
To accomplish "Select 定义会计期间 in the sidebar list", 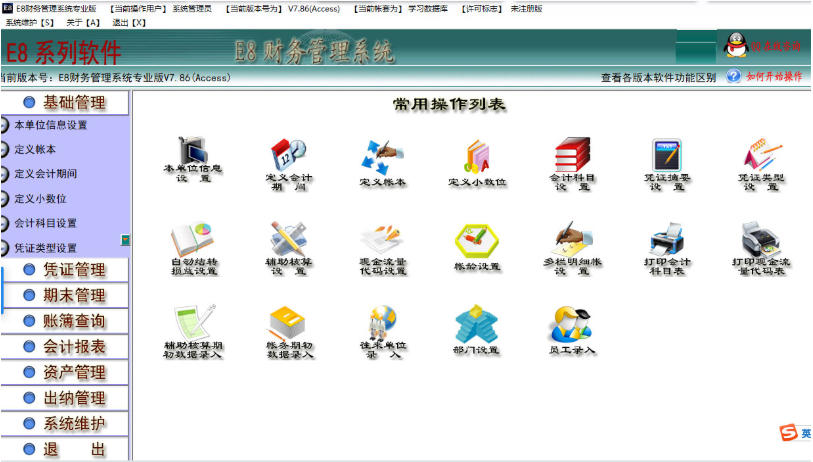I will tap(46, 174).
